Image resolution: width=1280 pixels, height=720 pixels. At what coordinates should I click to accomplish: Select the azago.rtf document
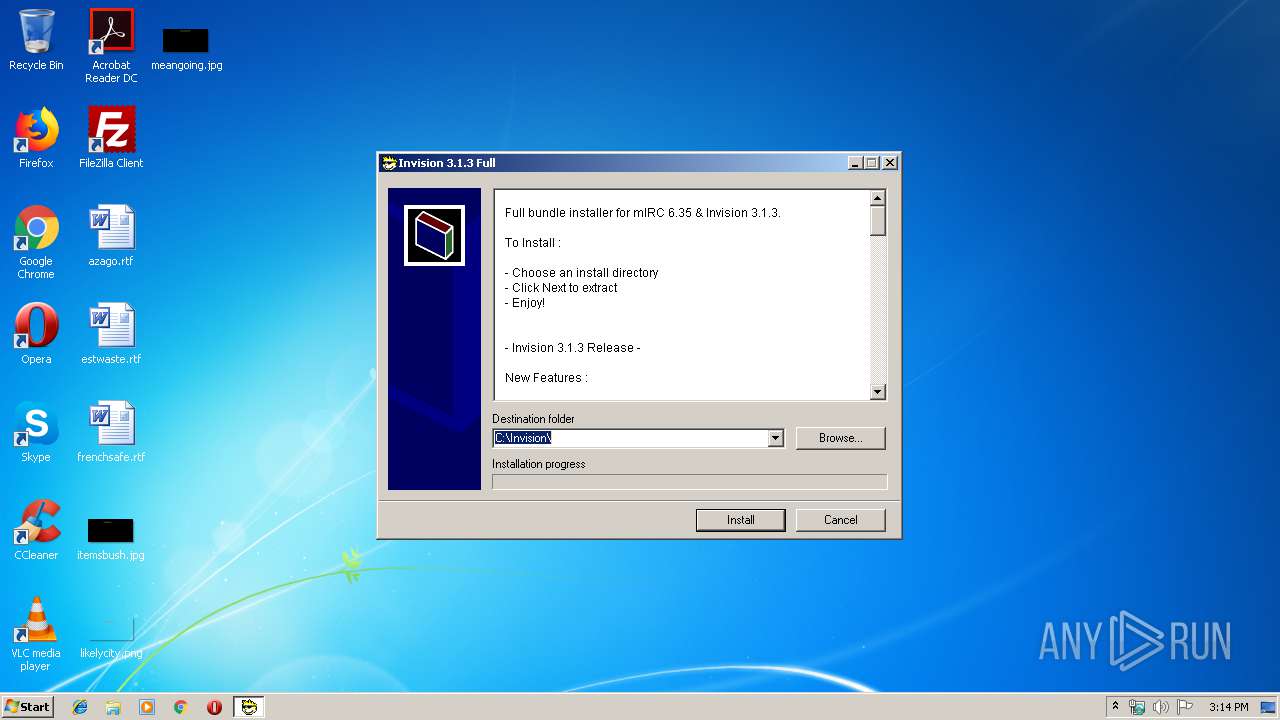point(111,236)
